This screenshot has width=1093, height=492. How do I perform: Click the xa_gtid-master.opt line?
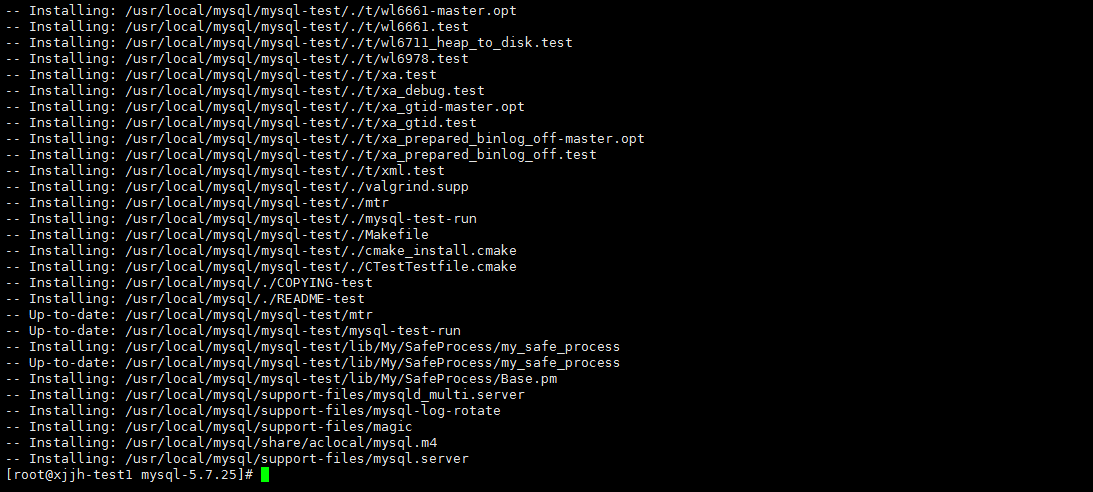click(x=265, y=107)
